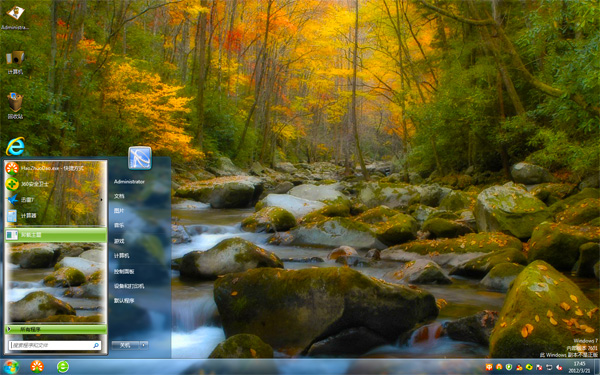
Task: Open the 回收站 recycle bin on desktop
Action: click(15, 106)
